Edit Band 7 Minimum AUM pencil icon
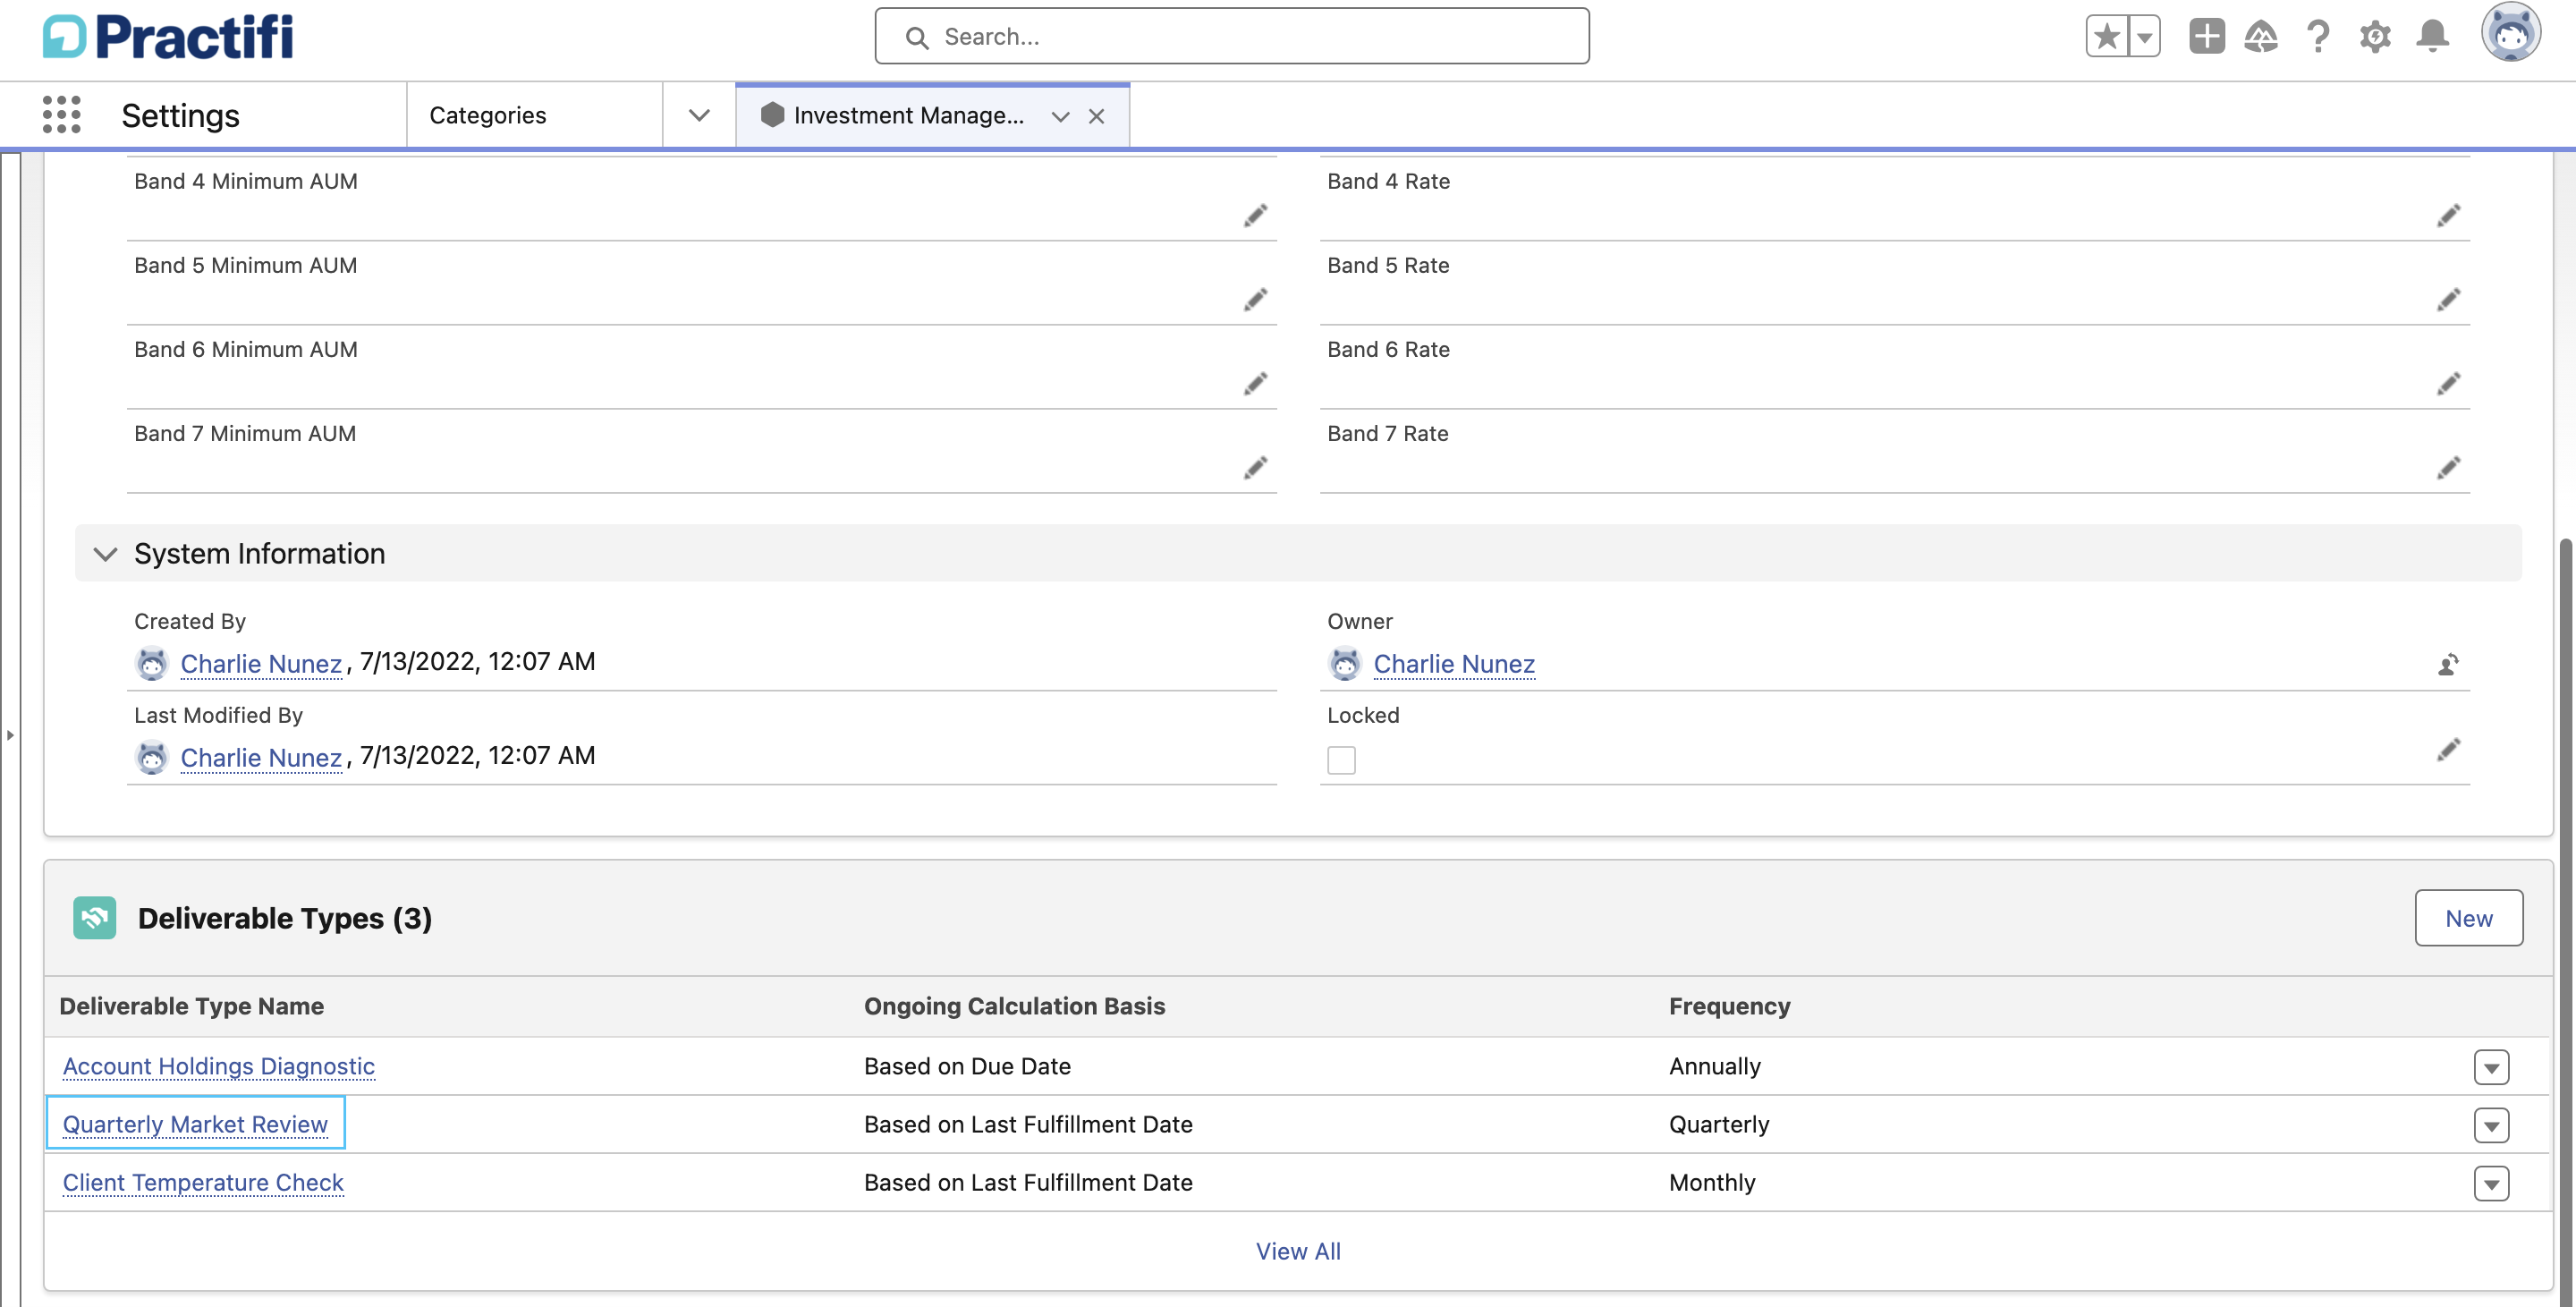 1255,467
